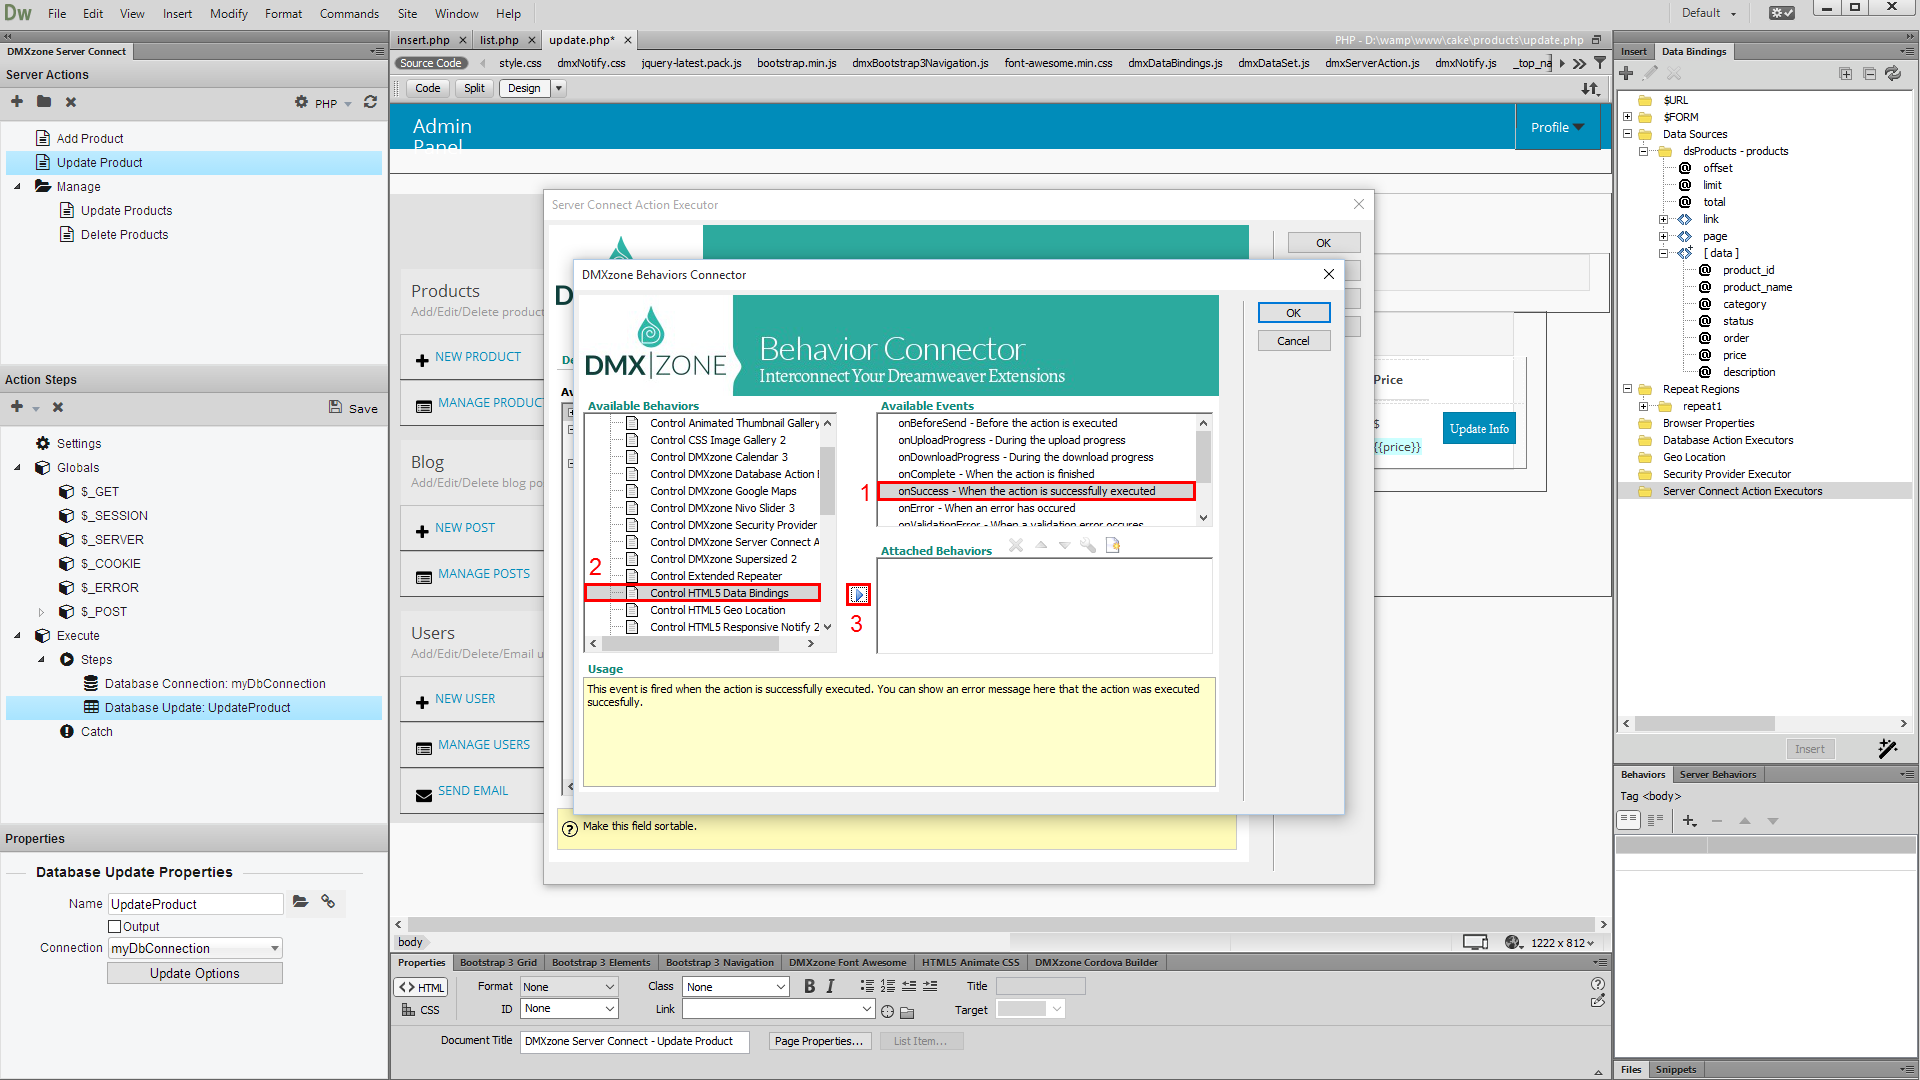Click magic wand icon below Data Bindings
The width and height of the screenshot is (1920, 1080).
(x=1887, y=749)
